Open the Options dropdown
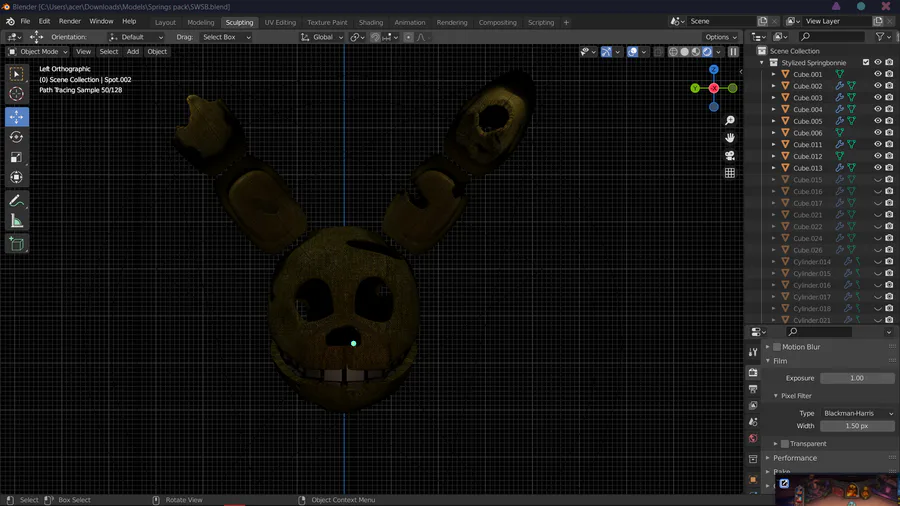 pyautogui.click(x=721, y=37)
